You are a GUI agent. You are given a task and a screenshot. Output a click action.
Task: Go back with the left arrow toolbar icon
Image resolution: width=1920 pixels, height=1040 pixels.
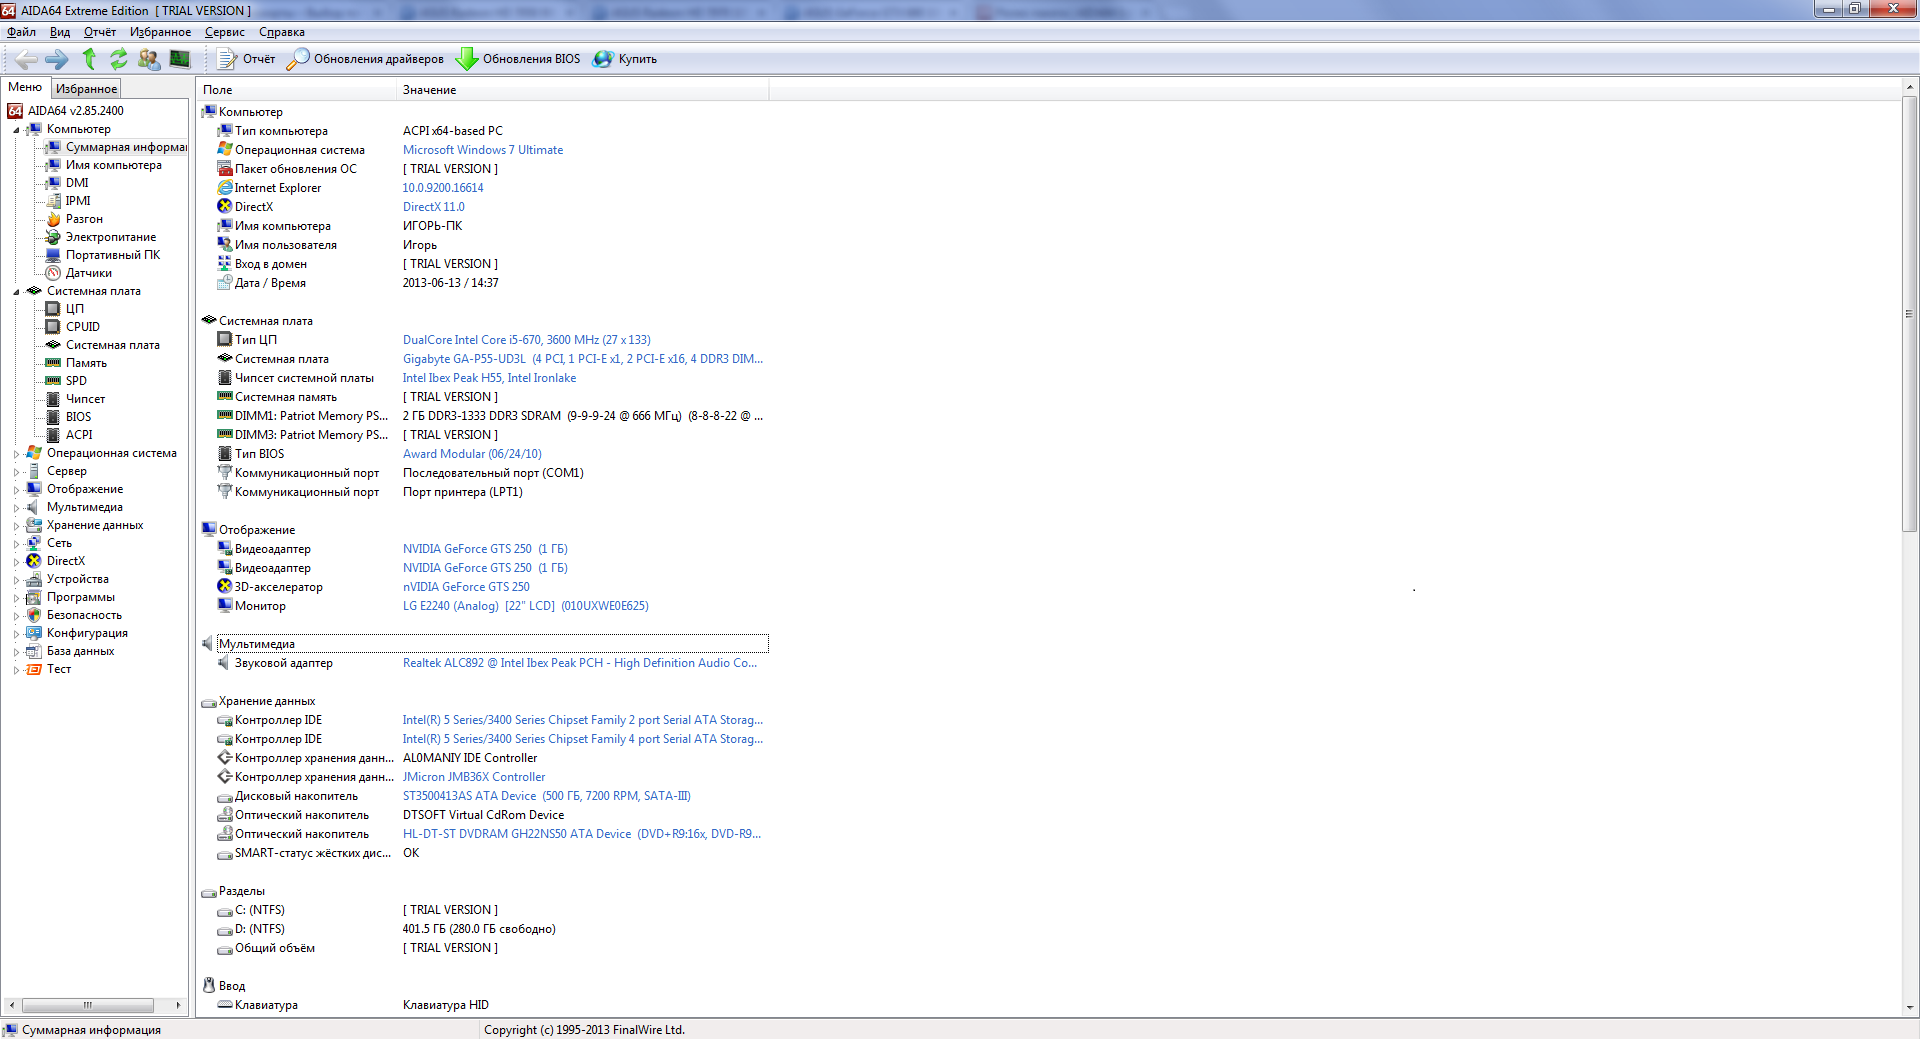[26, 59]
